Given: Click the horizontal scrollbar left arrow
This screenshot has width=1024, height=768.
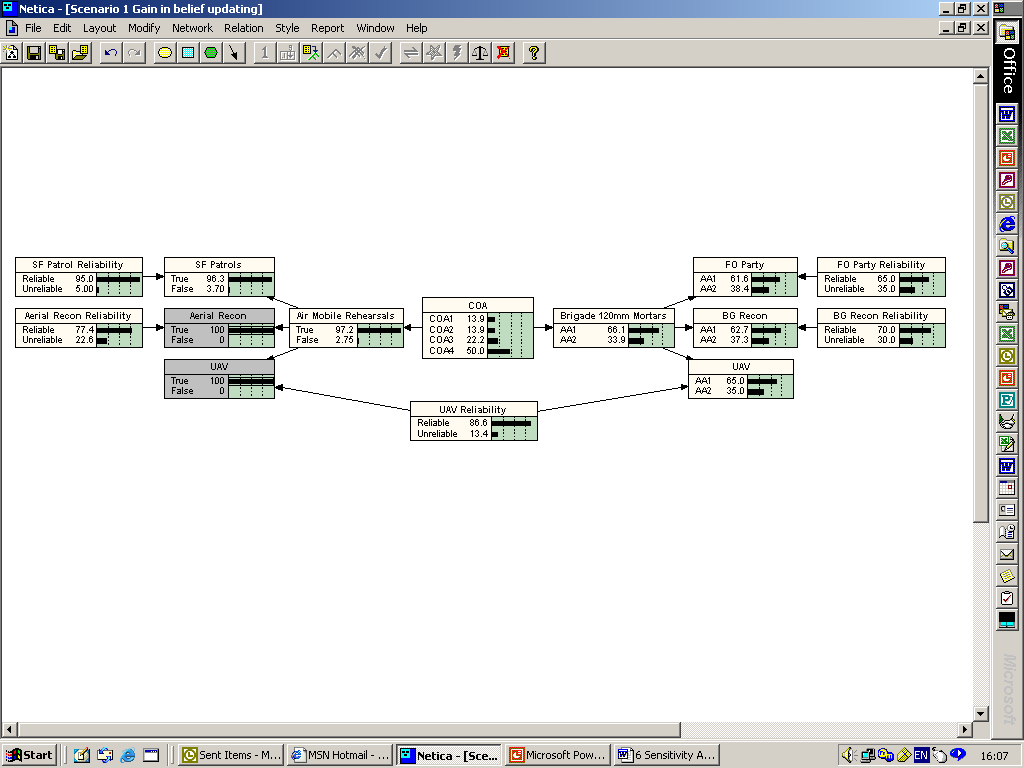Looking at the screenshot, I should tap(9, 729).
